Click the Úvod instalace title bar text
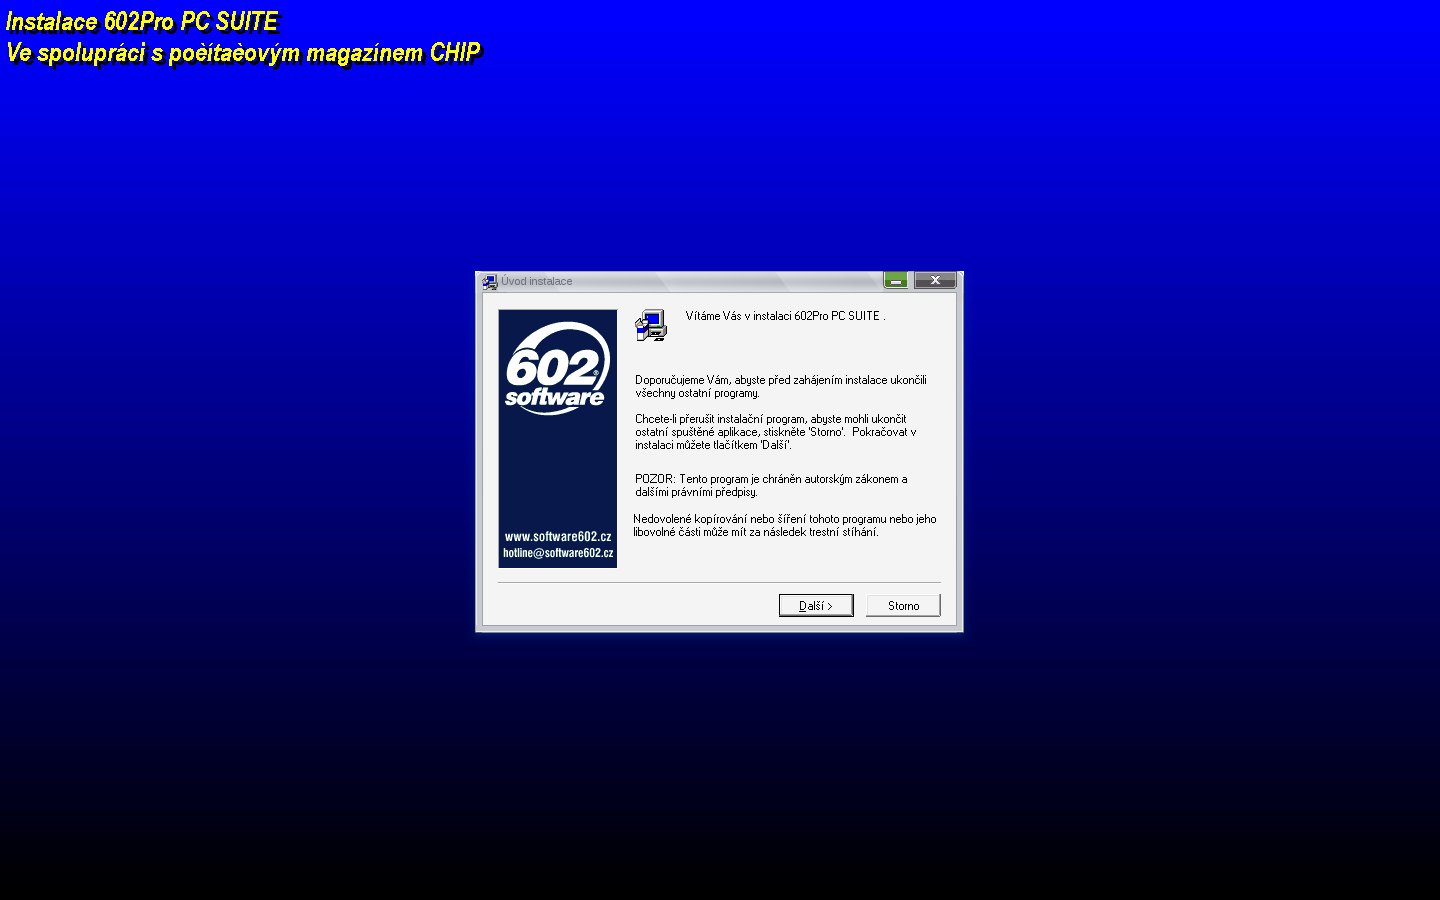The width and height of the screenshot is (1440, 900). [x=537, y=282]
